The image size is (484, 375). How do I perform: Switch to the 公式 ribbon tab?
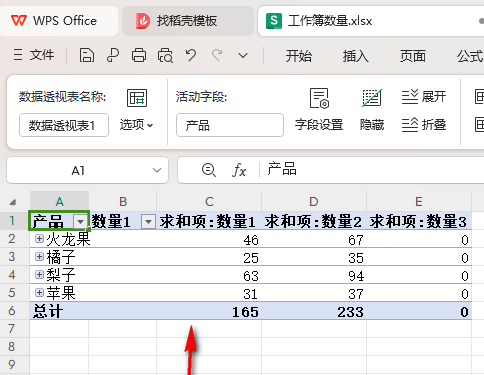(470, 56)
